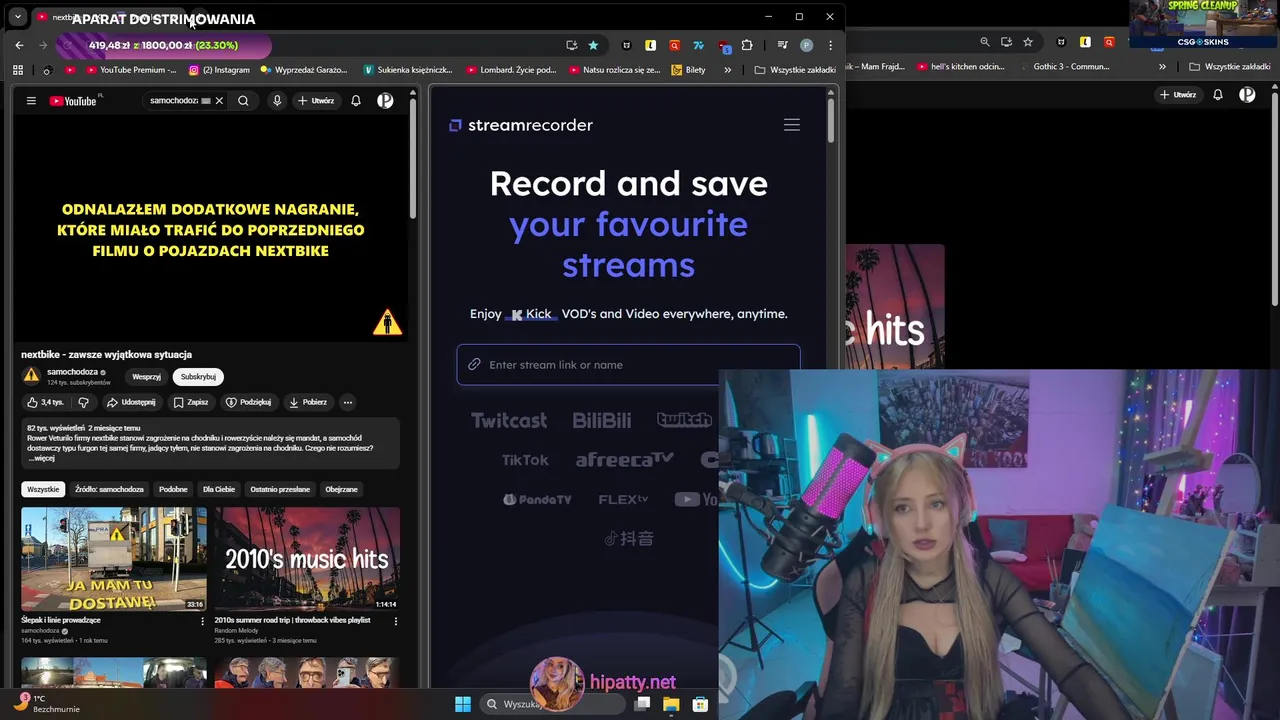Open Microsoft Store from taskbar
This screenshot has height=720, width=1280.
click(700, 704)
